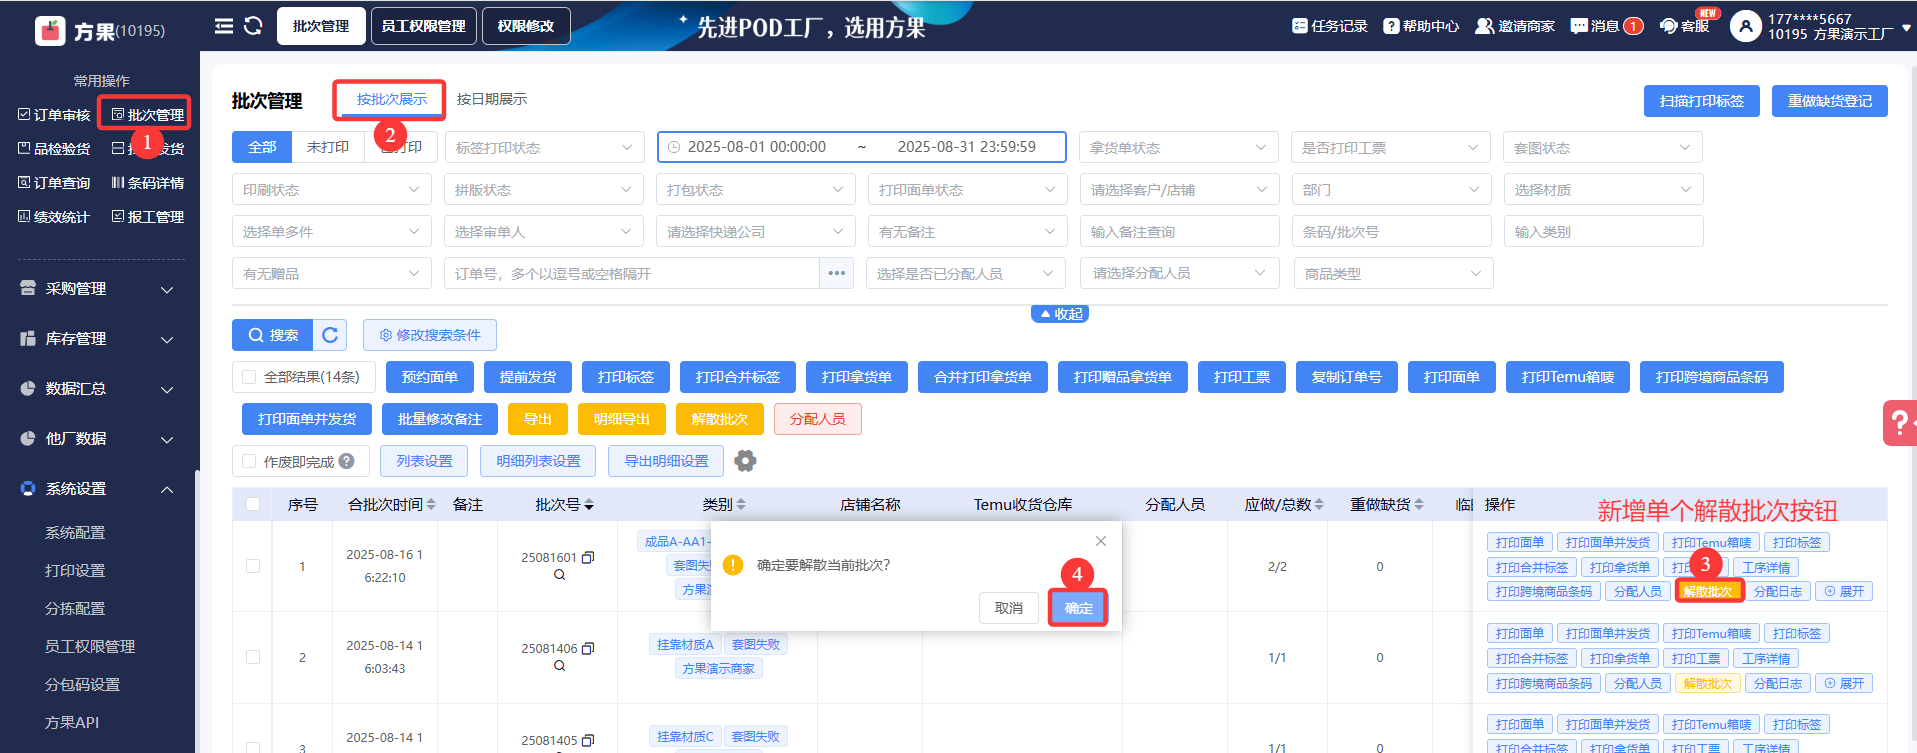Viewport: 1917px width, 753px height.
Task: Open the 标签打印状态 dropdown
Action: [544, 148]
